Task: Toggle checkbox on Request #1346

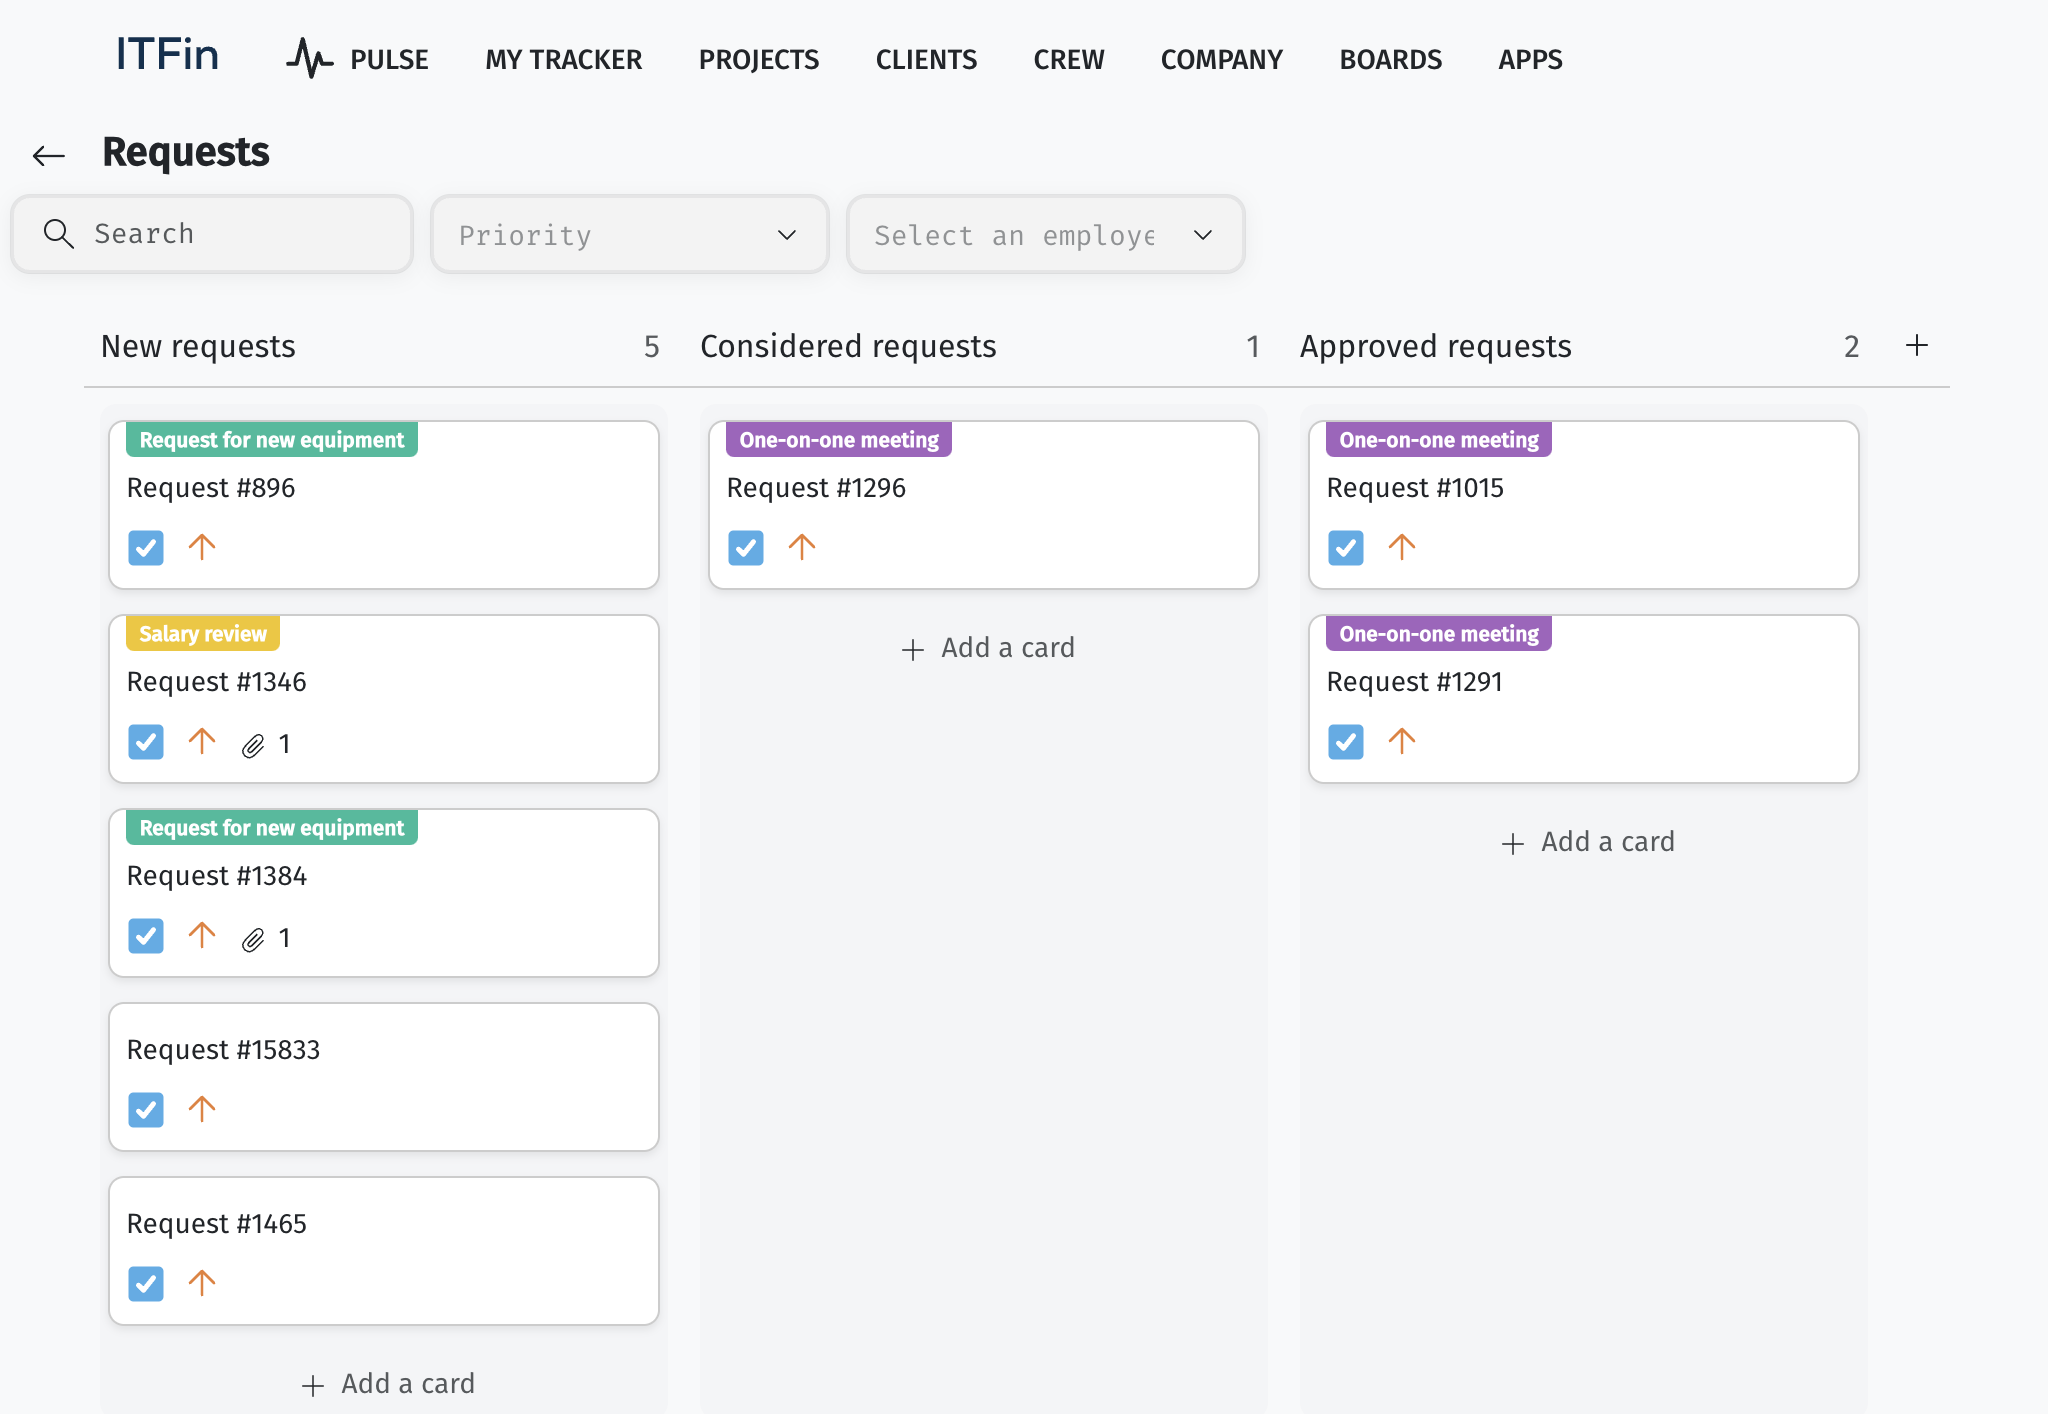Action: (x=146, y=742)
